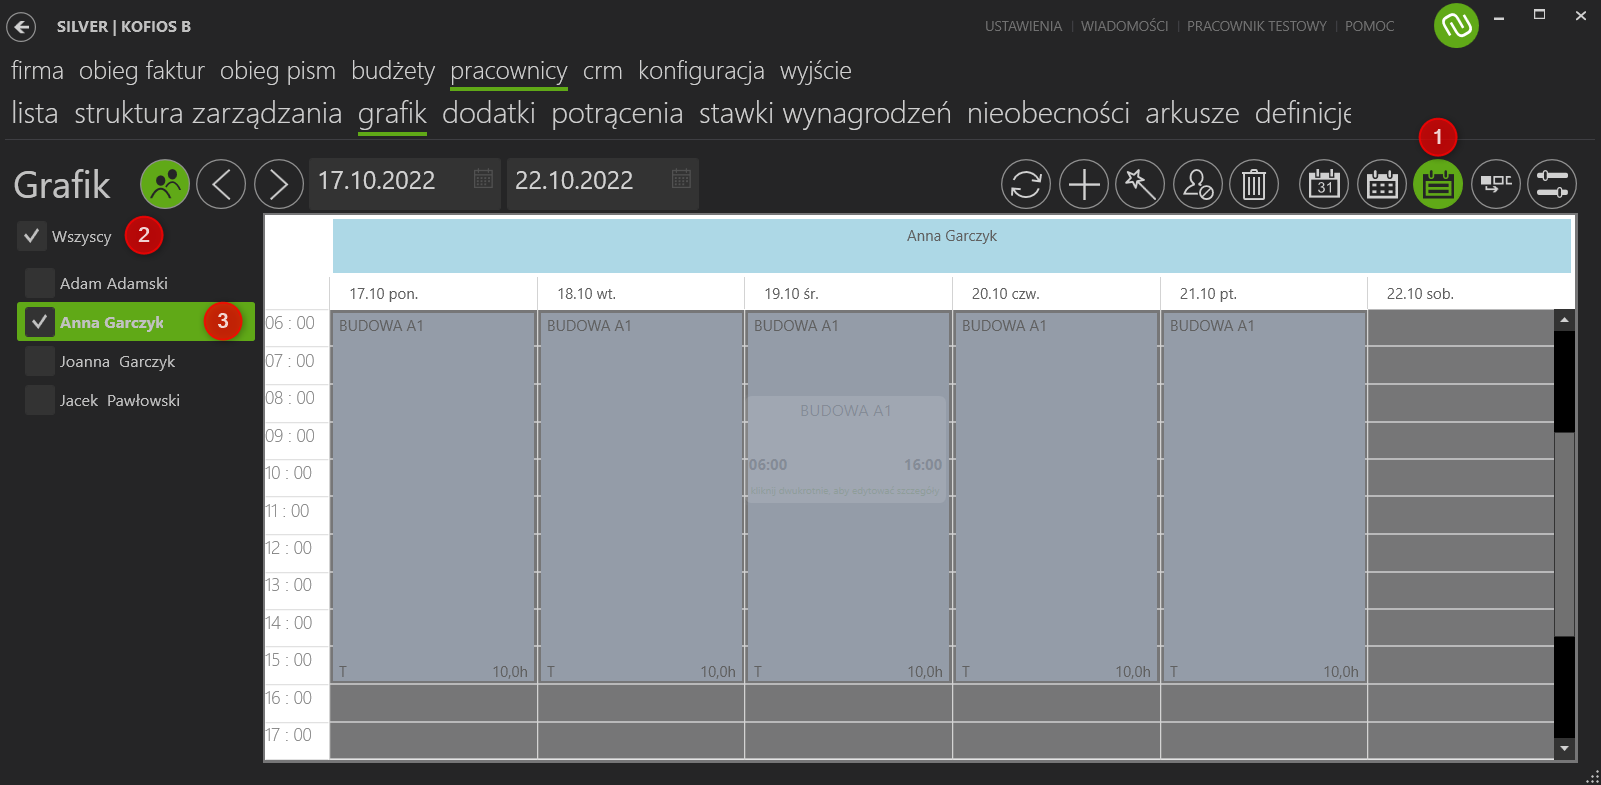
Task: Click highlighted BUDOWA A1 06:00-16:00 tooltip card
Action: 846,449
